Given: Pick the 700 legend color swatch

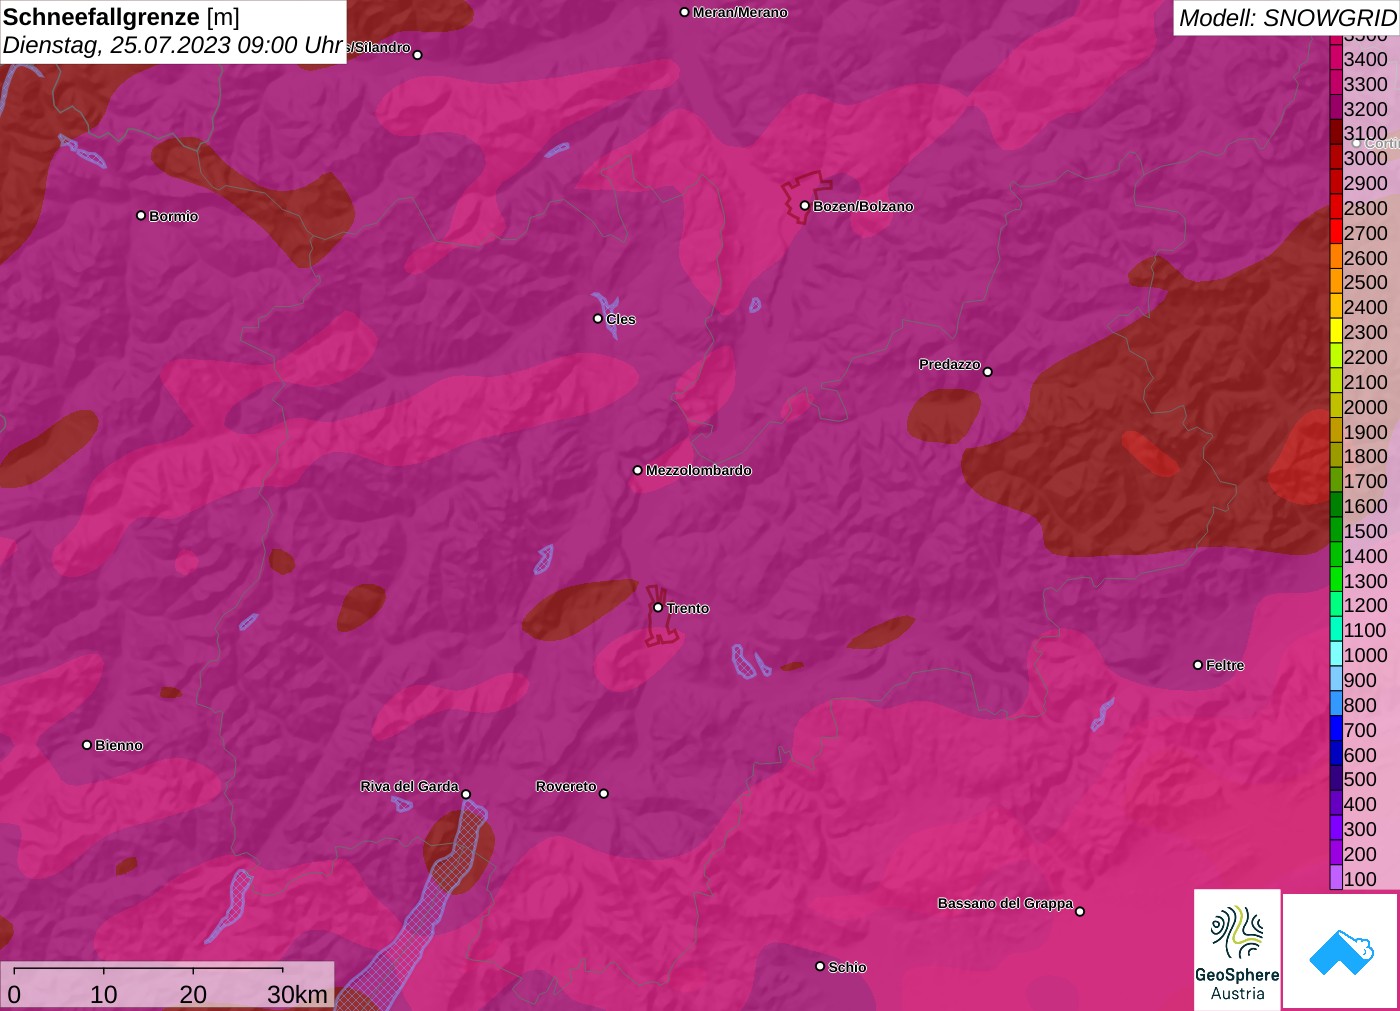Looking at the screenshot, I should [1336, 730].
